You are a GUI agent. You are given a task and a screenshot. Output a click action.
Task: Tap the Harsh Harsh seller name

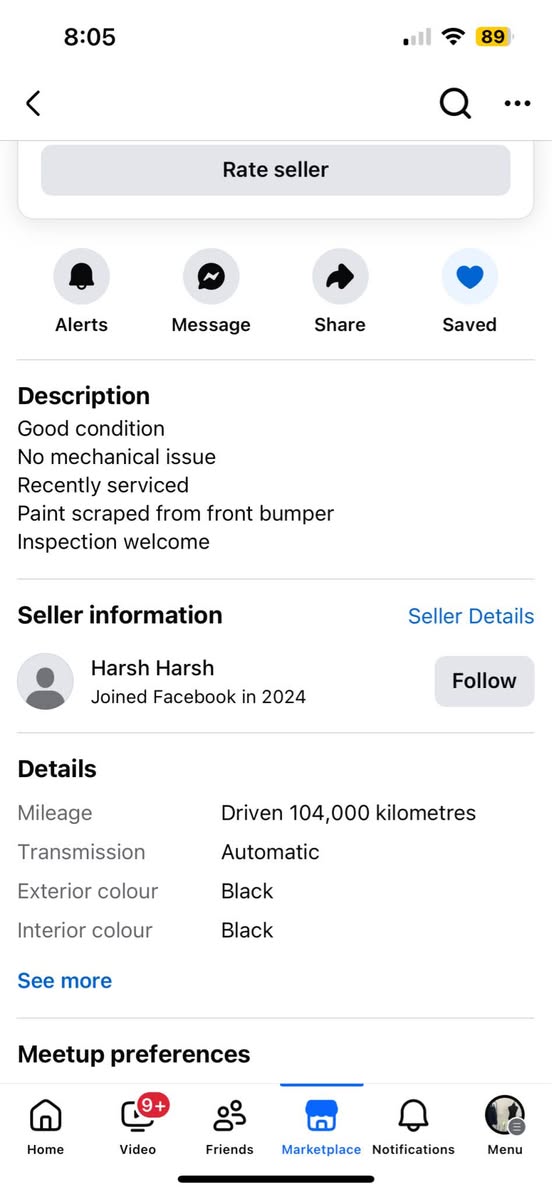[152, 668]
